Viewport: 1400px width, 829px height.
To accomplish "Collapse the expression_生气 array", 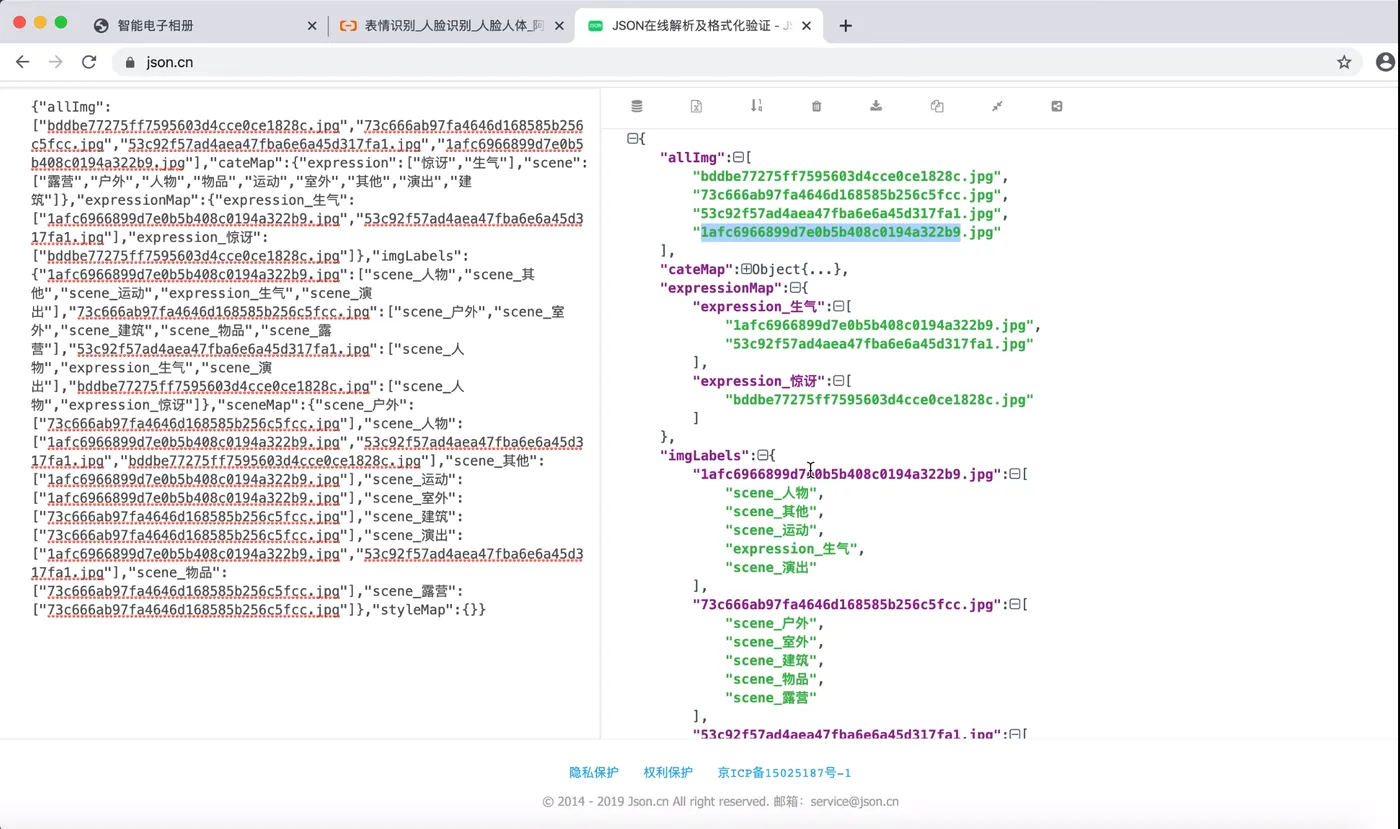I will pyautogui.click(x=837, y=307).
